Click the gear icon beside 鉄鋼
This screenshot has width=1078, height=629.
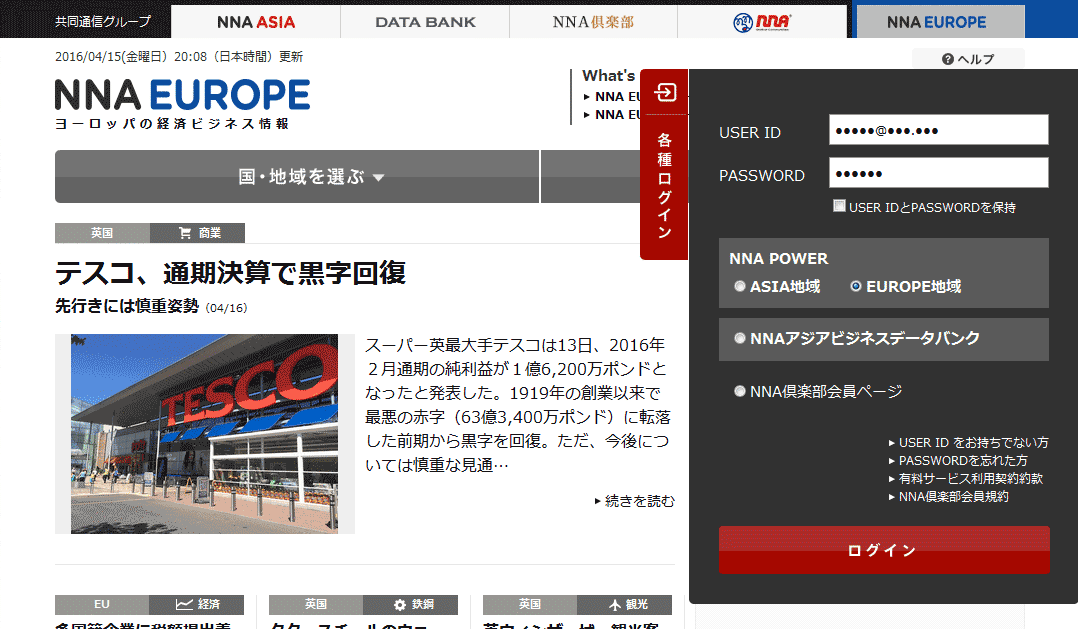(x=399, y=604)
